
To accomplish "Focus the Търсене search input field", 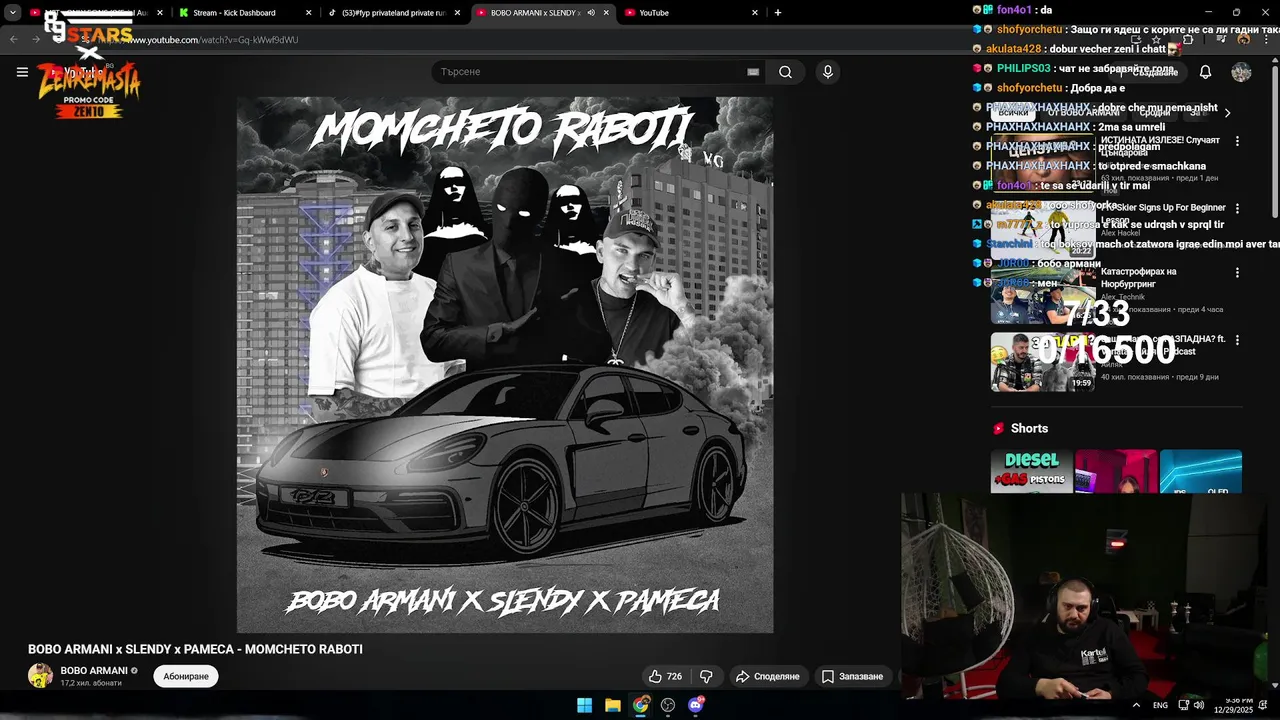I will (x=590, y=72).
